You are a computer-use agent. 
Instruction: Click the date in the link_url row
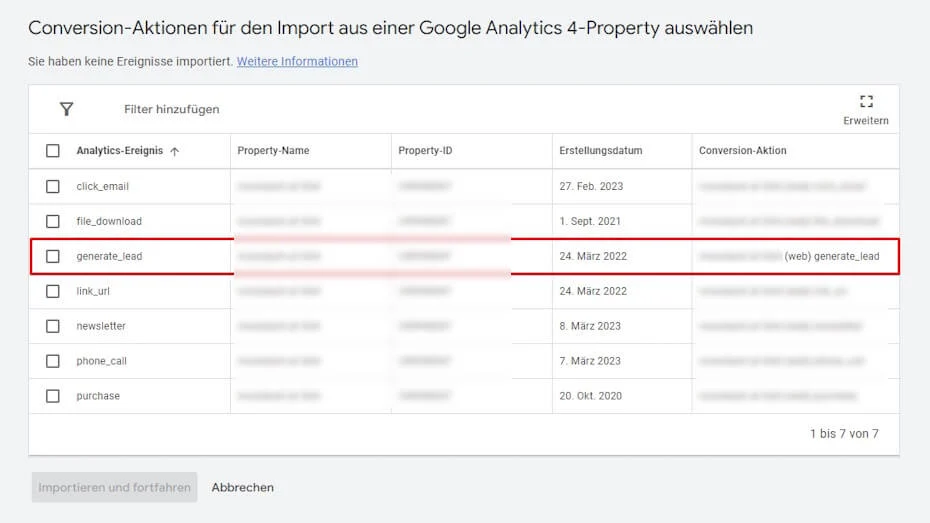(x=593, y=291)
